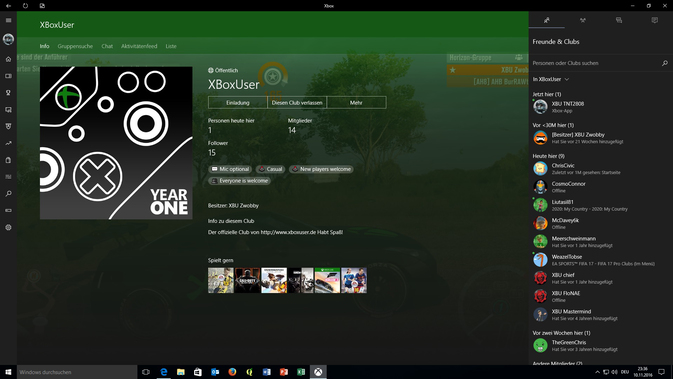Open Outlook in the taskbar

point(215,372)
